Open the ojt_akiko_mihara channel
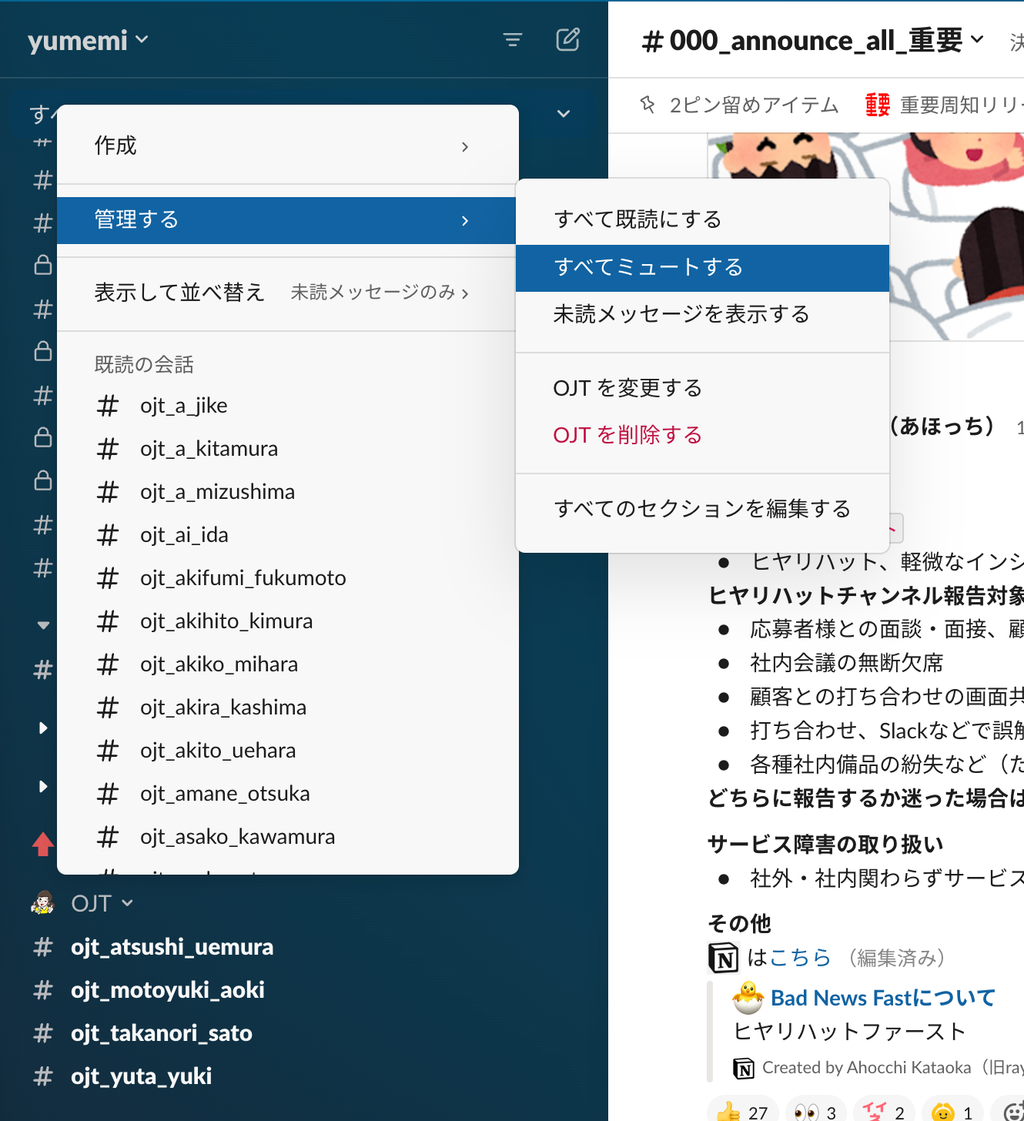The width and height of the screenshot is (1024, 1121). [x=219, y=664]
